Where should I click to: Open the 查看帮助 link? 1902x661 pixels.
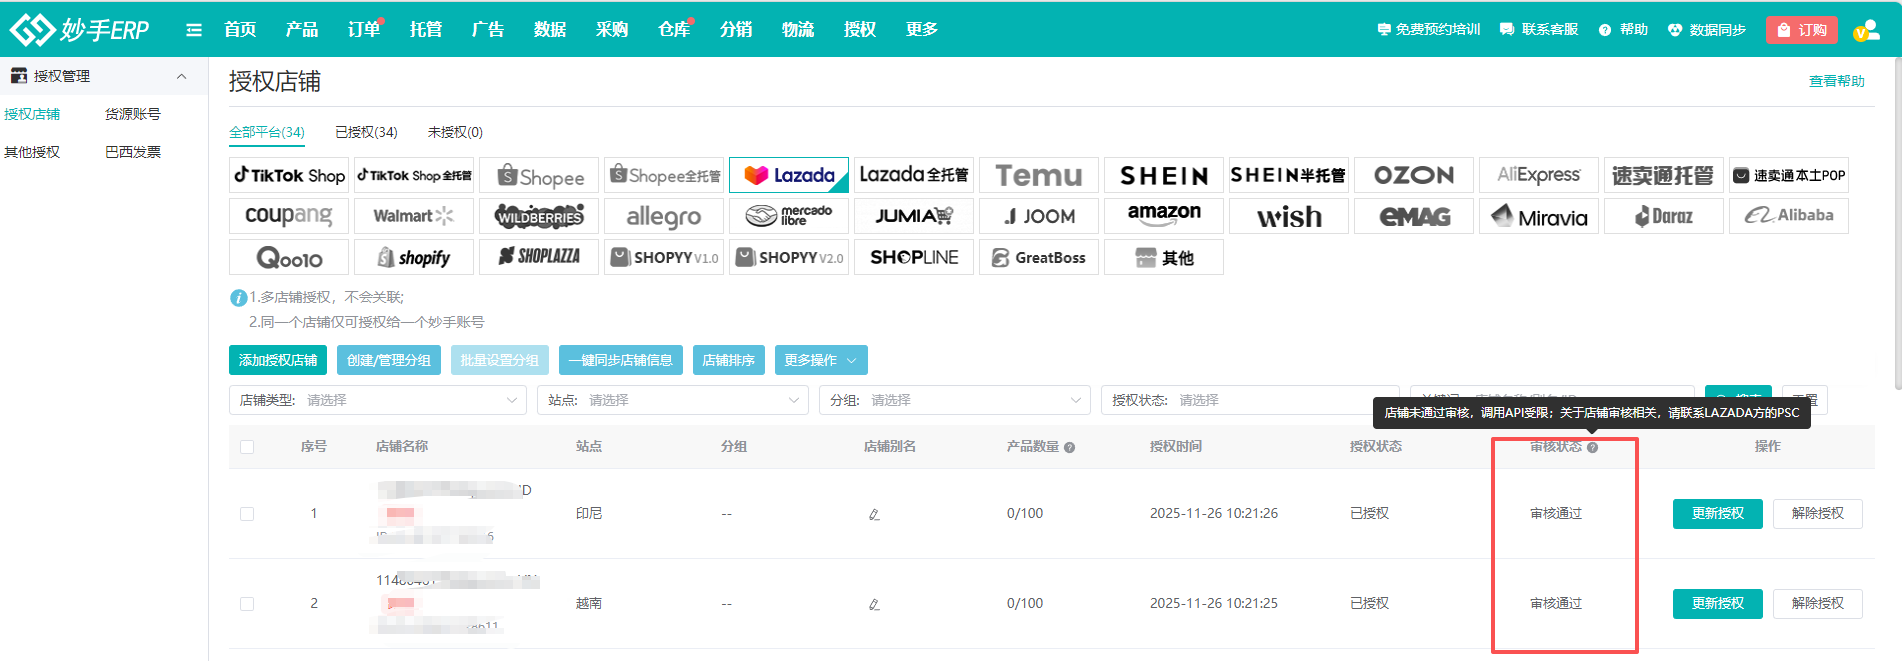[1837, 81]
